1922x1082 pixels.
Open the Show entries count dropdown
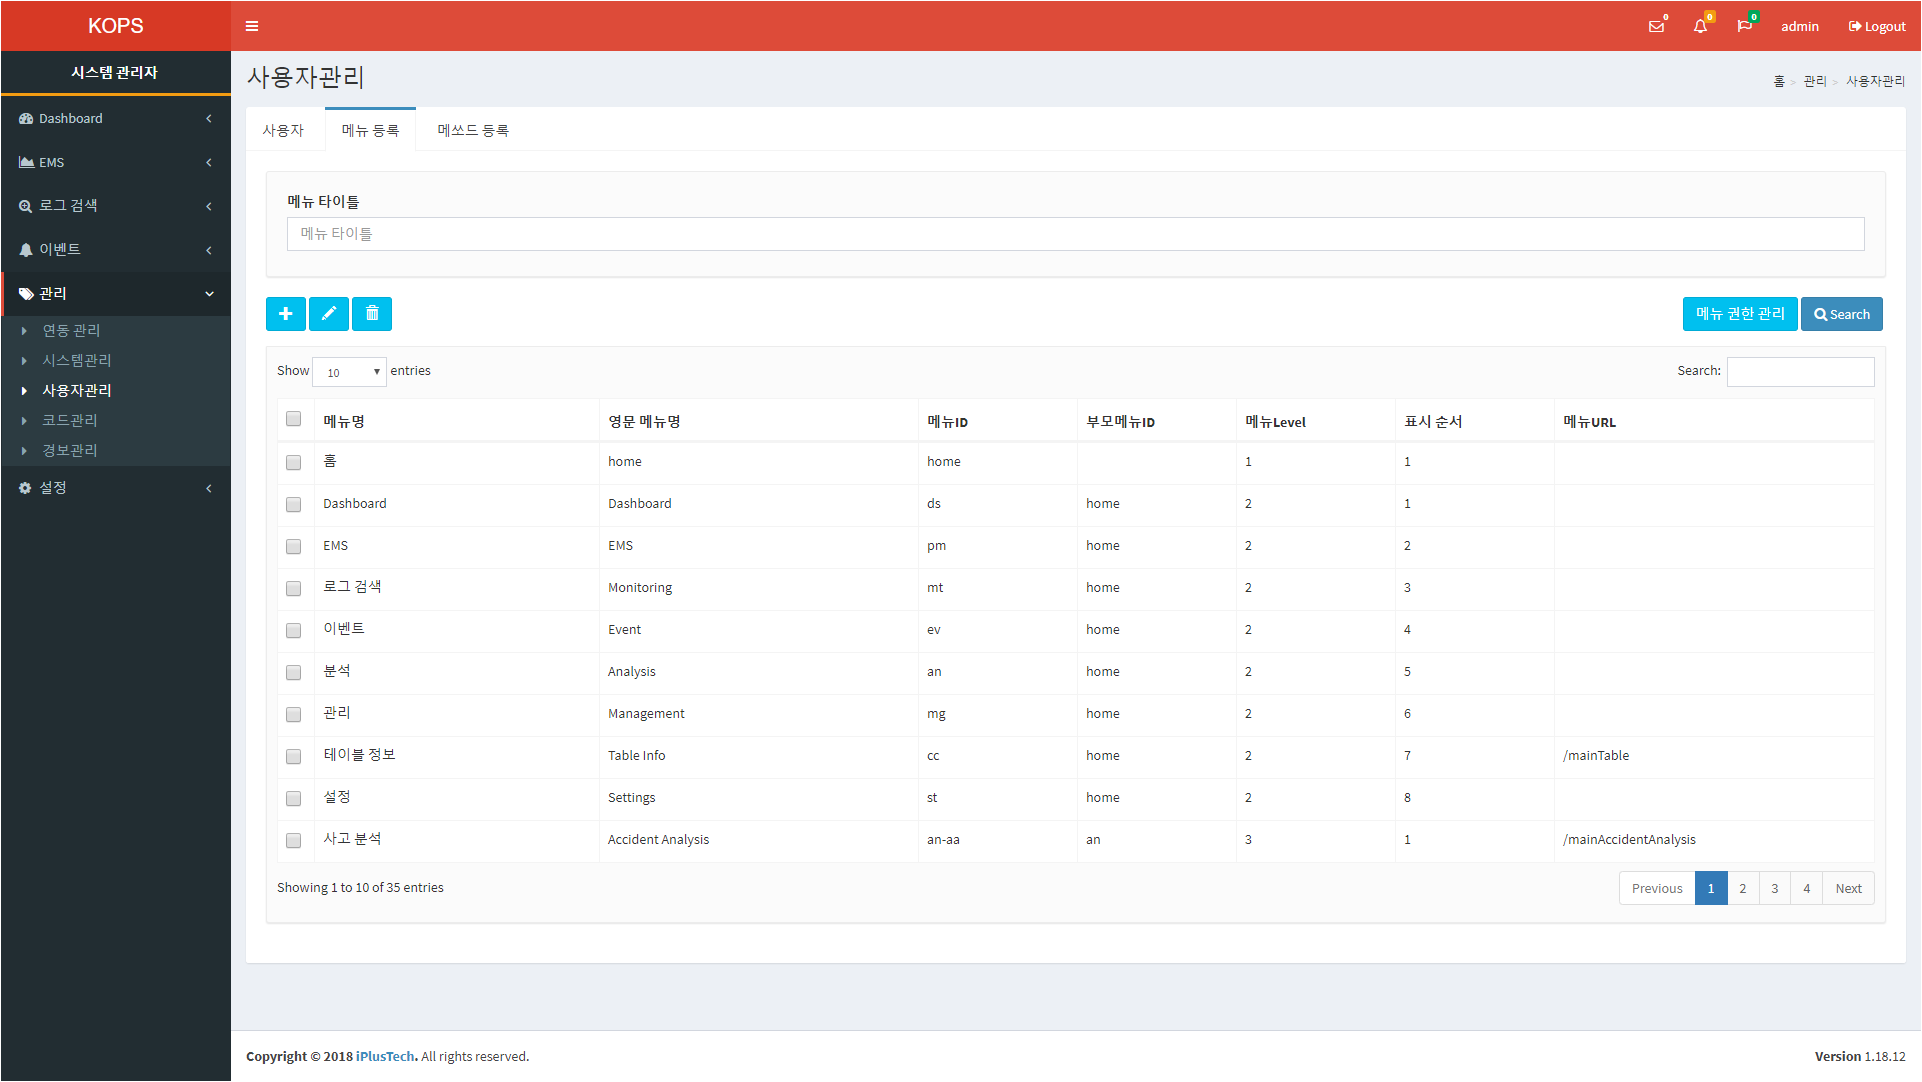point(349,372)
